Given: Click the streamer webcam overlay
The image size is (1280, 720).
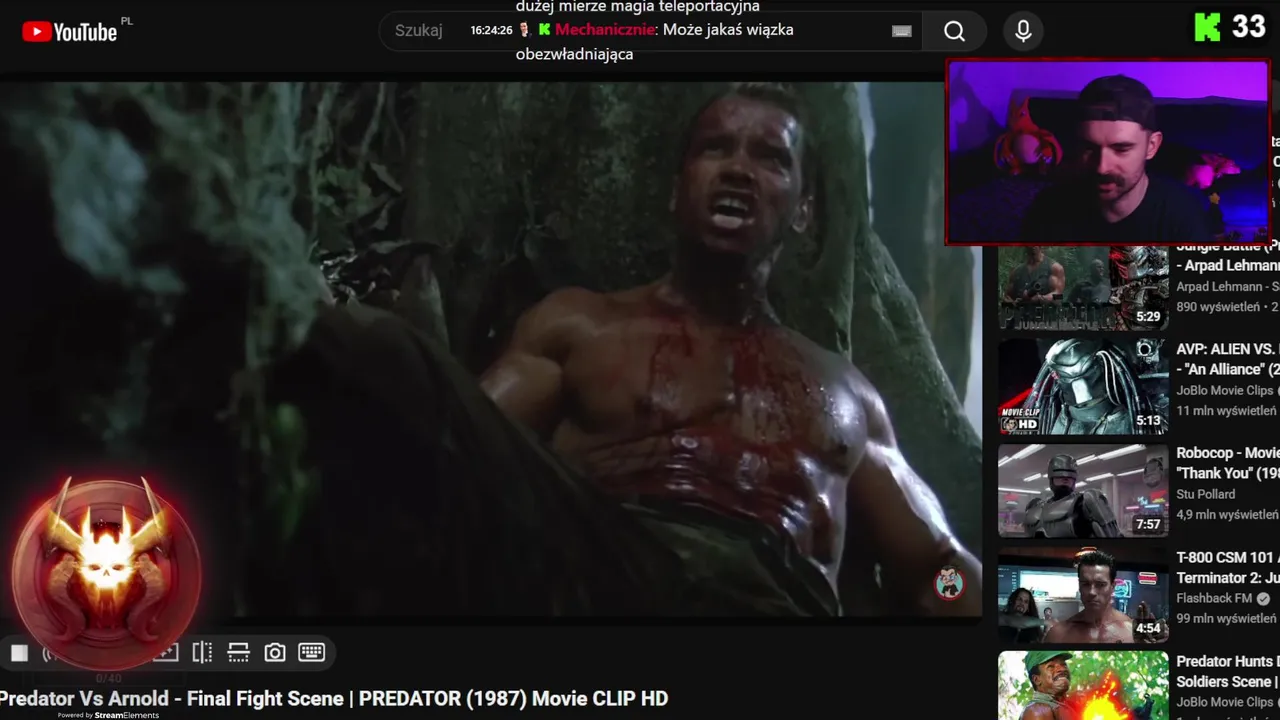Looking at the screenshot, I should 1108,152.
